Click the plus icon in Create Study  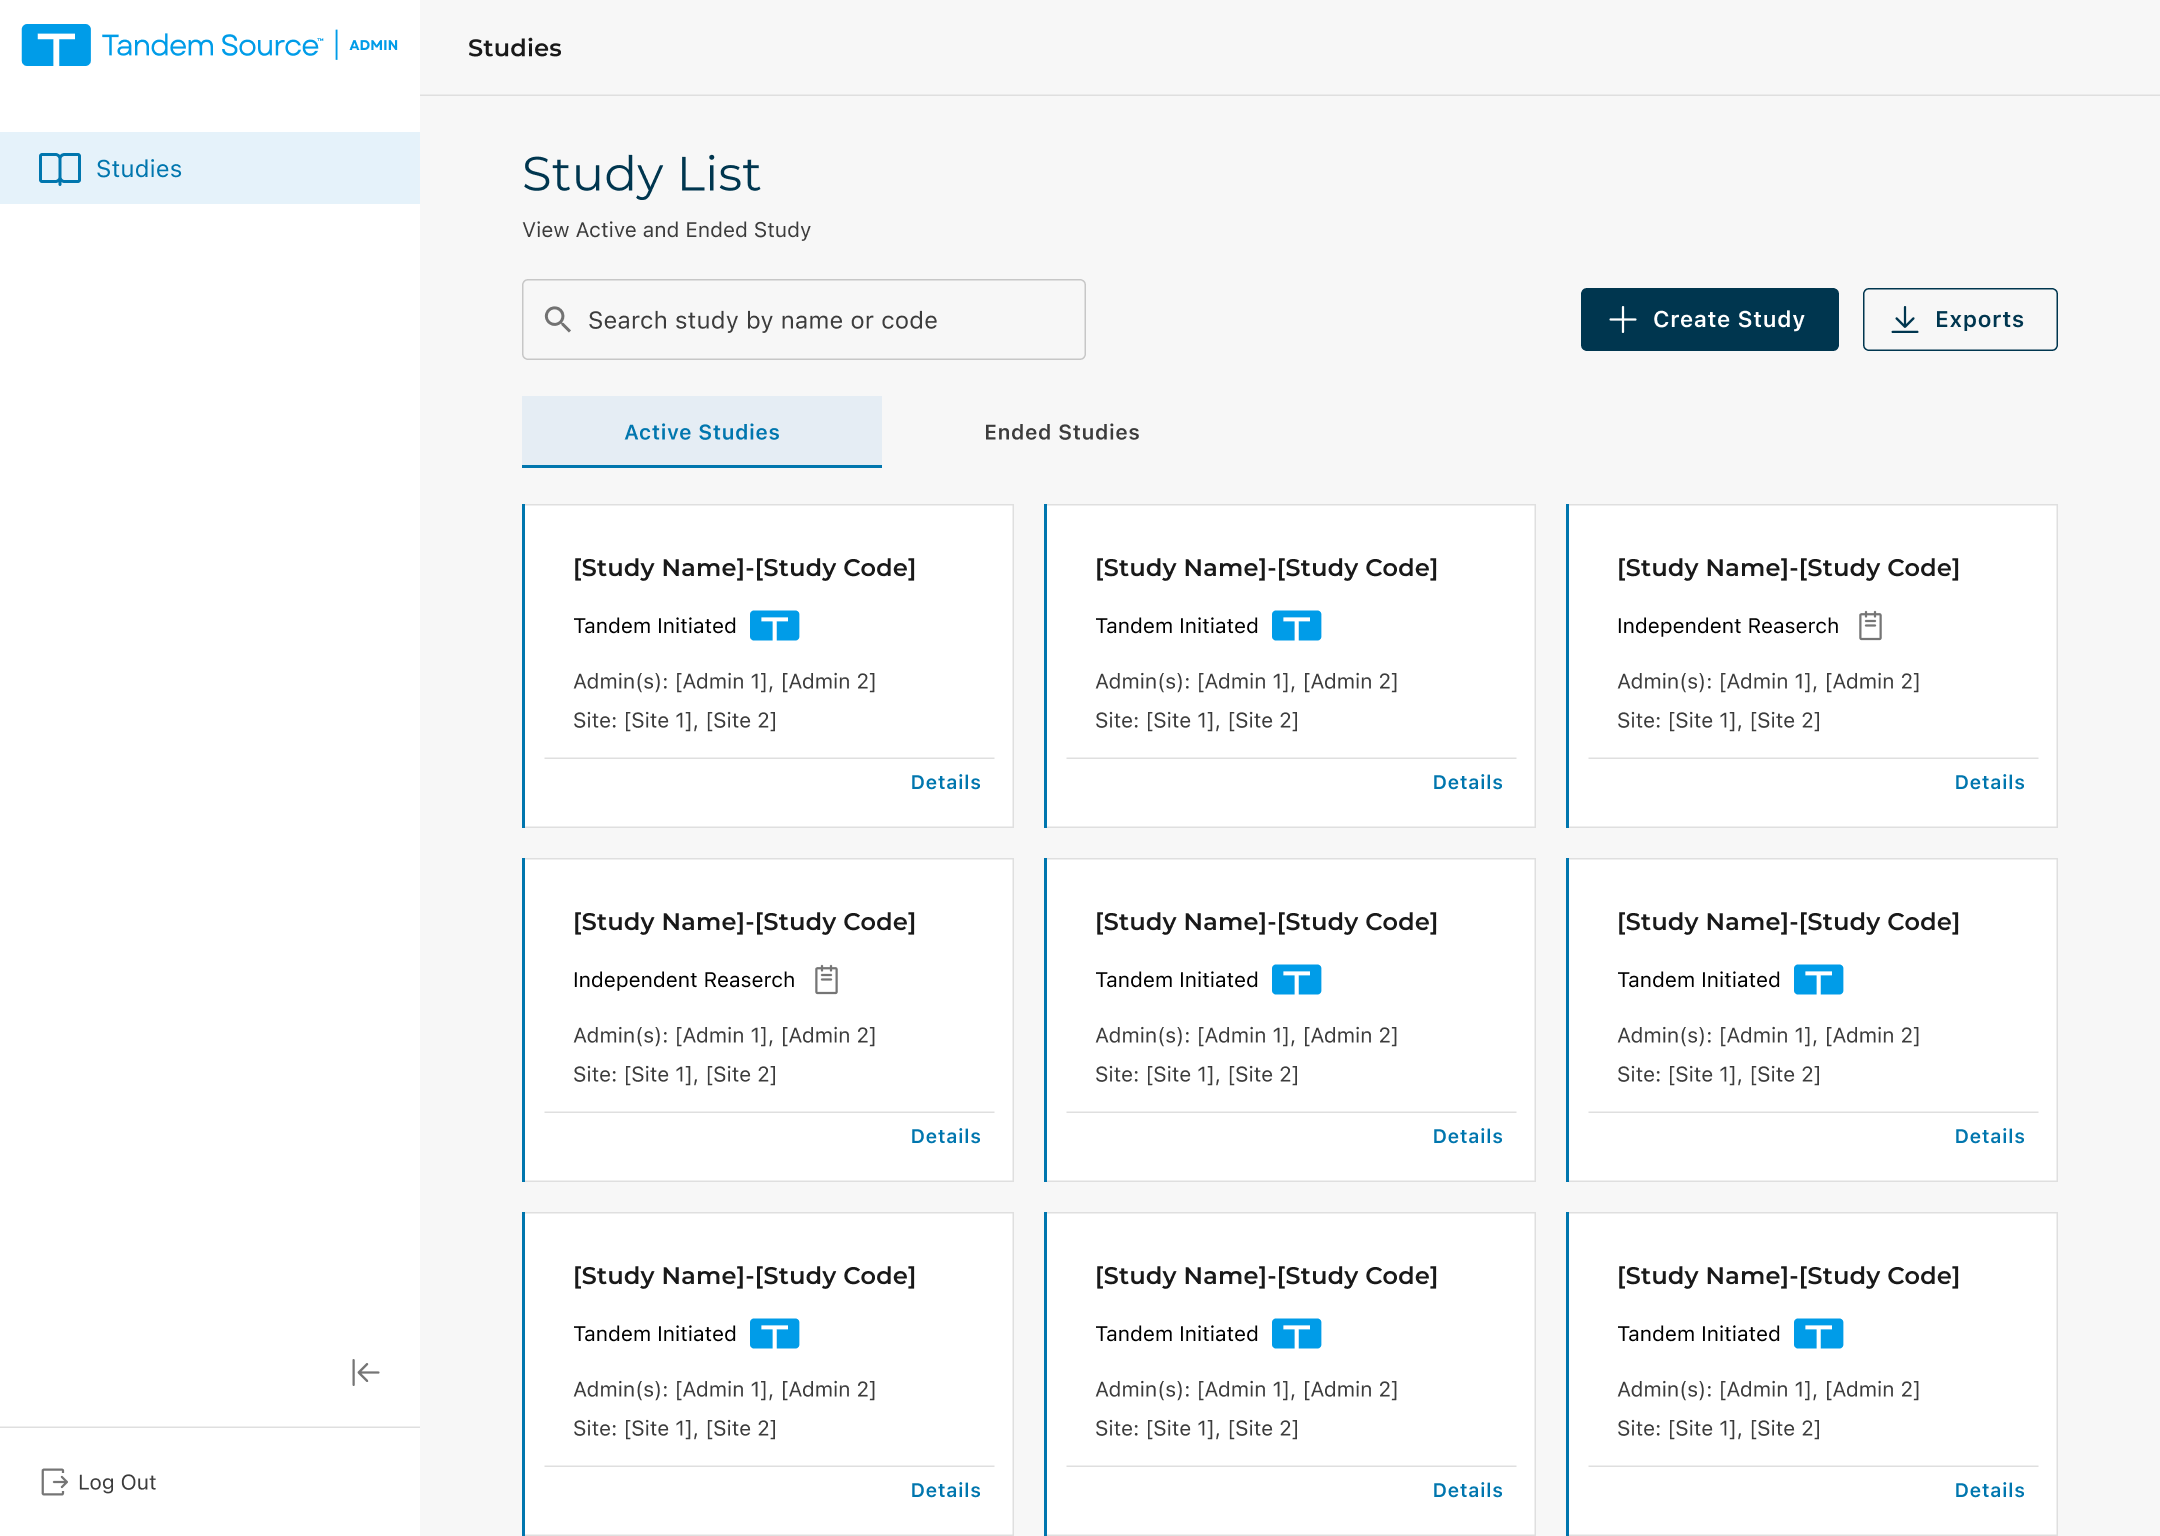pyautogui.click(x=1622, y=320)
